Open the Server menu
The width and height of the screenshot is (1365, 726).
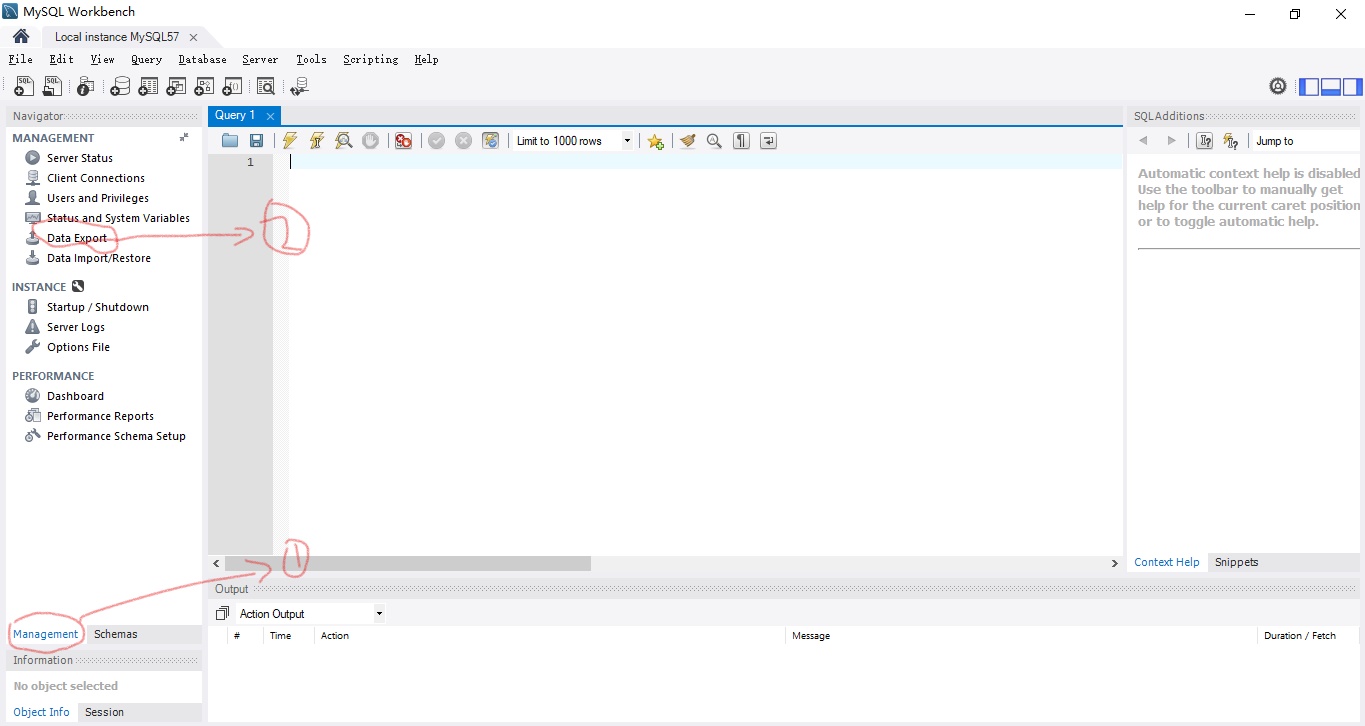[260, 60]
